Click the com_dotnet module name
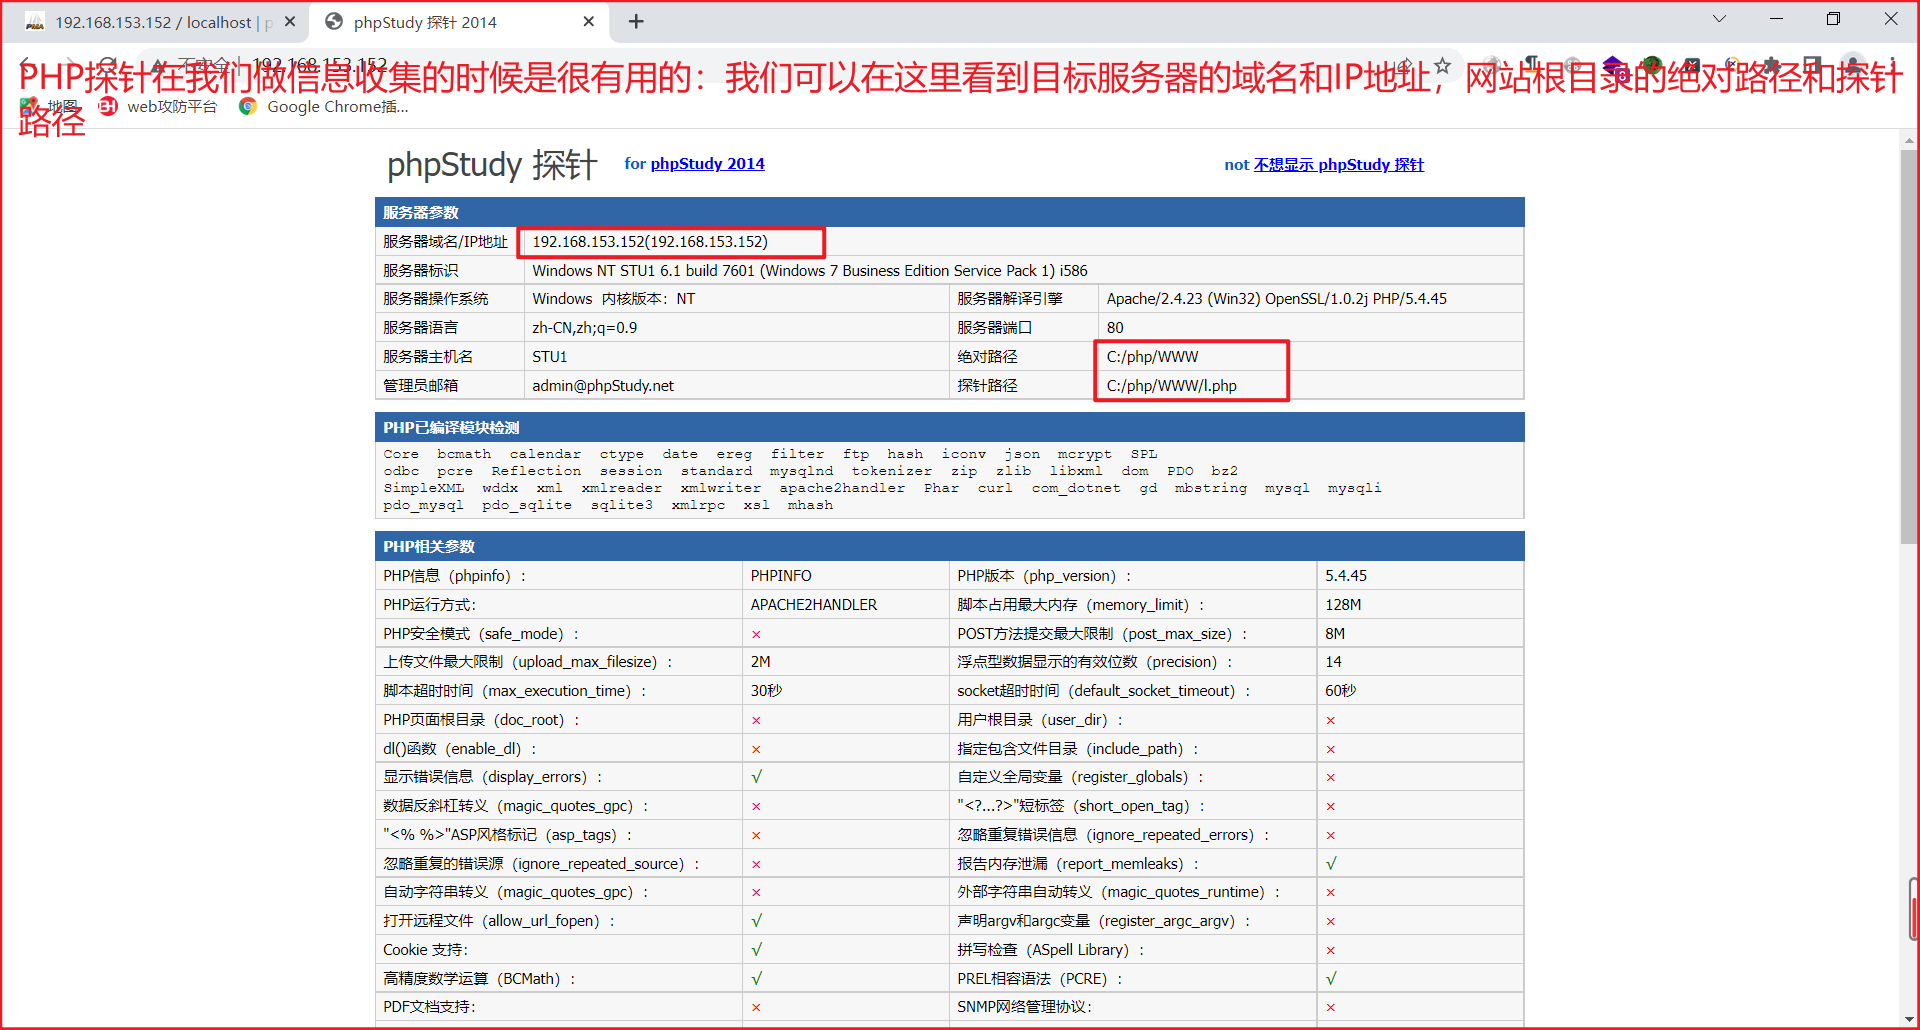The height and width of the screenshot is (1030, 1920). click(1076, 488)
